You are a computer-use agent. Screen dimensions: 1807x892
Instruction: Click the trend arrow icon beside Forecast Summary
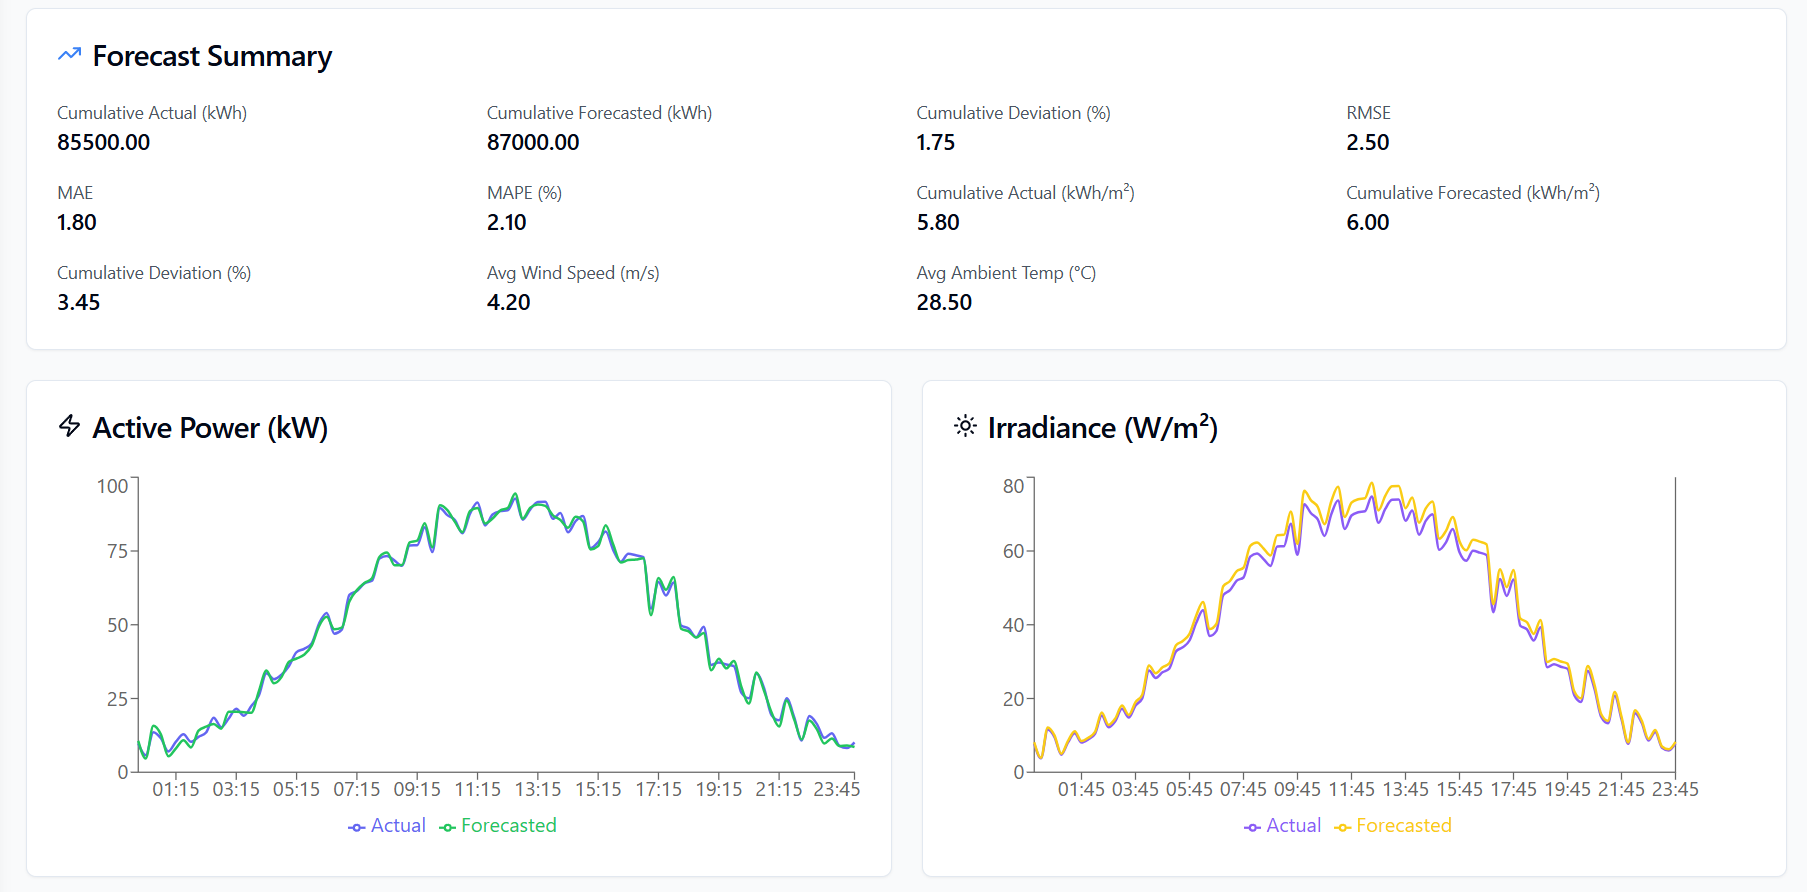[x=69, y=54]
